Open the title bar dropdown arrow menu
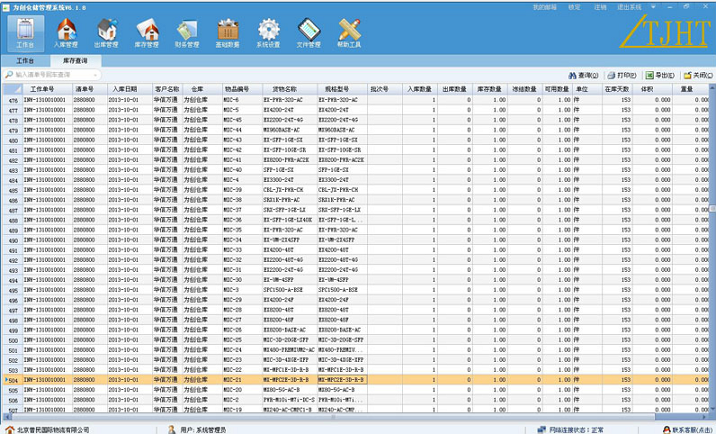 click(653, 7)
